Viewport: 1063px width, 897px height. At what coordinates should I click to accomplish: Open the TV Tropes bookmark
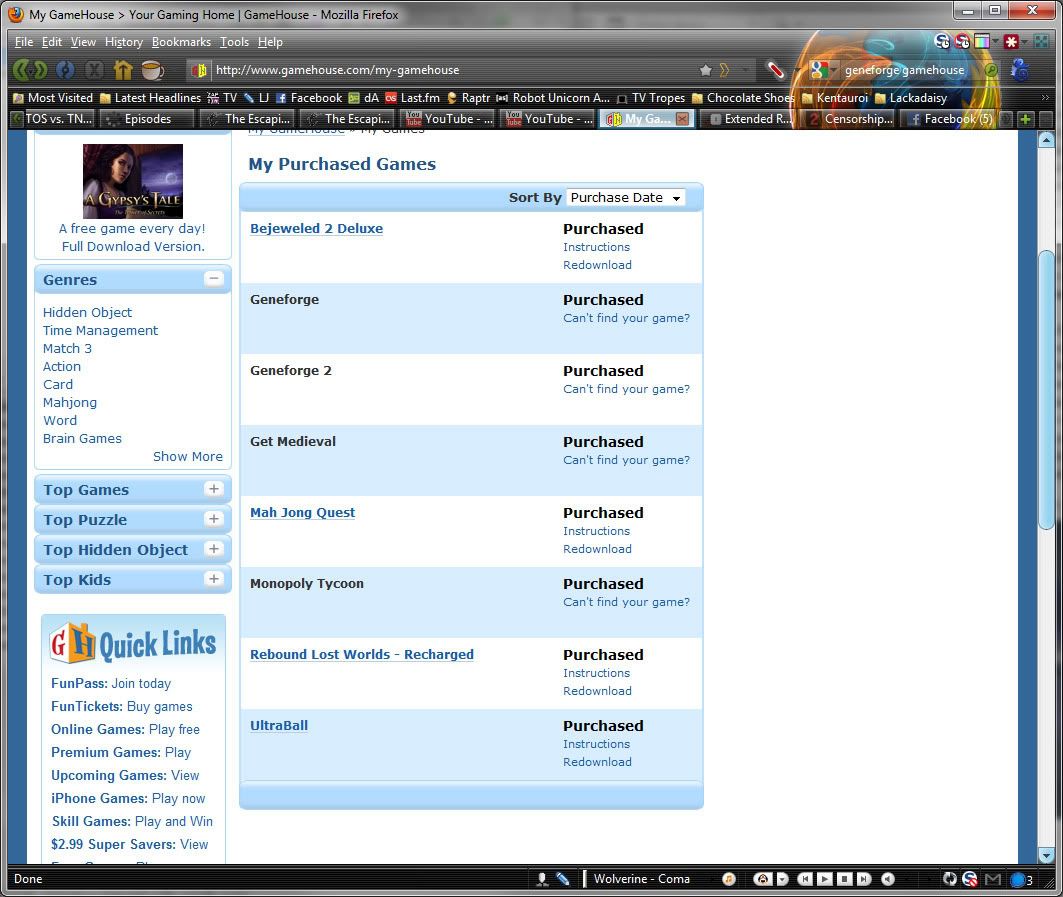[x=651, y=98]
